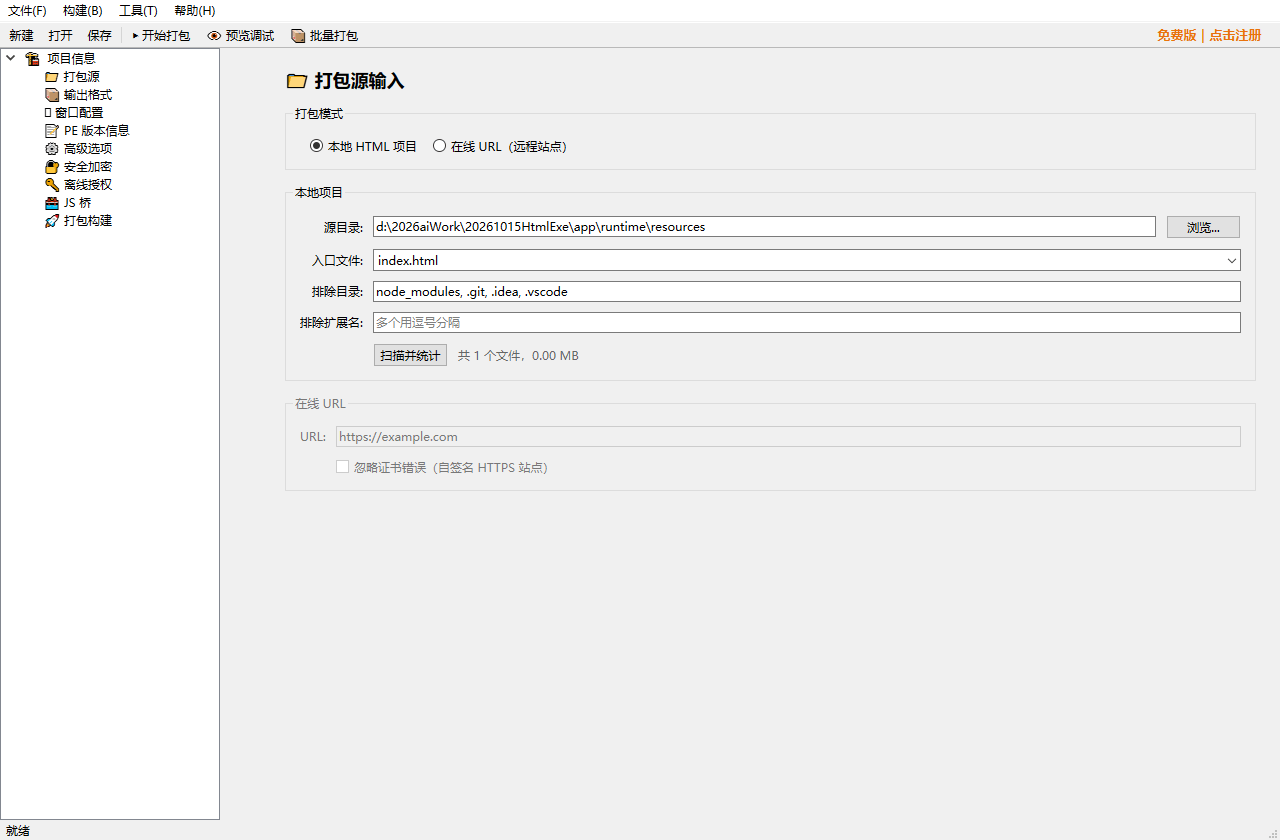Screen dimensions: 1280x840
Task: Select 窗口配置 icon in the tree
Action: [x=48, y=113]
